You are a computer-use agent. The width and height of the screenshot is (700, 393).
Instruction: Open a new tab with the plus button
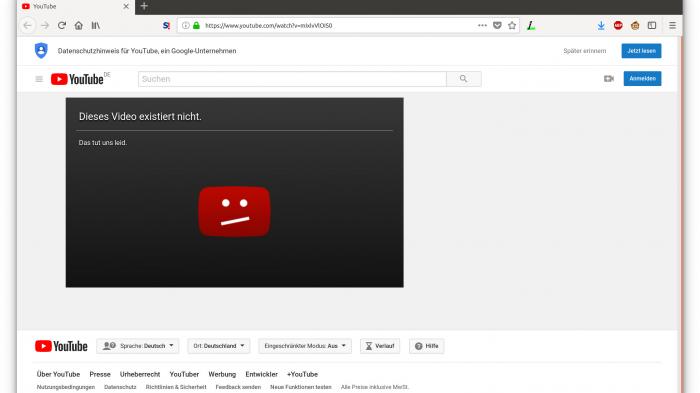click(x=144, y=6)
